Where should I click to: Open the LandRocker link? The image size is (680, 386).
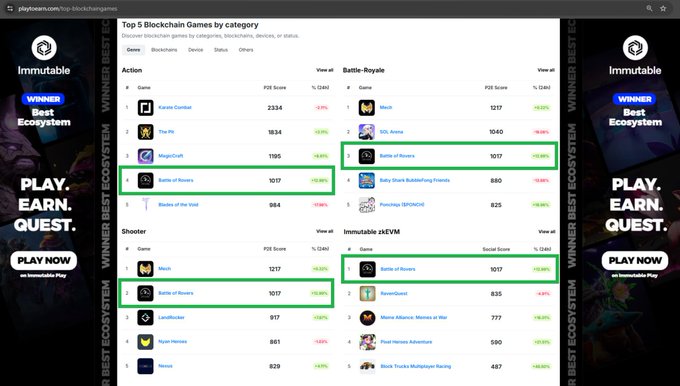pos(171,317)
